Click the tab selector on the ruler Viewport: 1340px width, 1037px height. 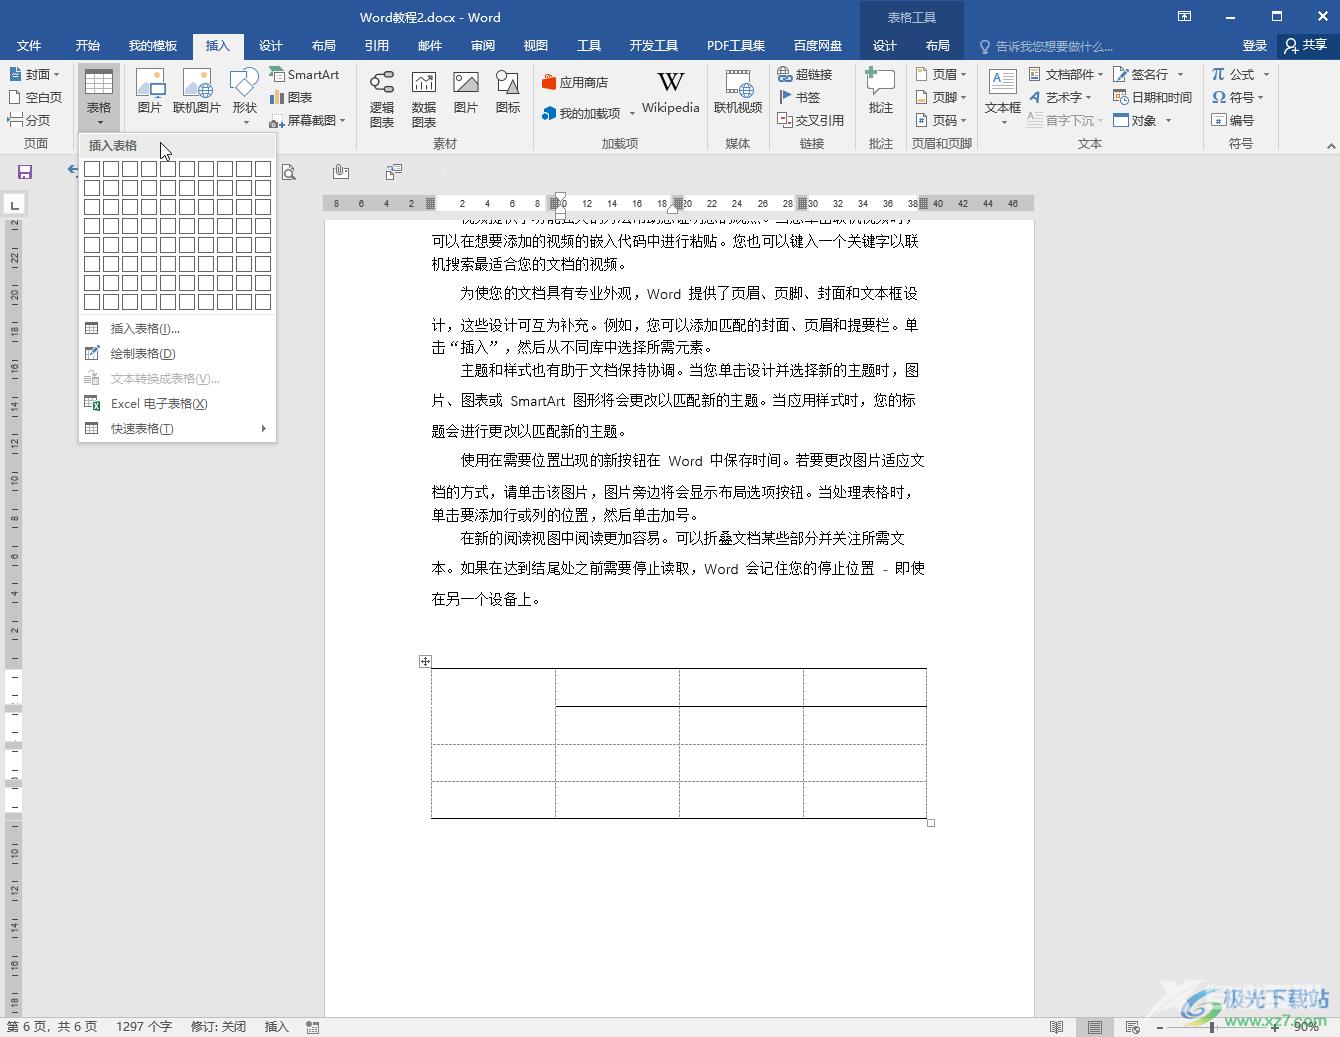(14, 205)
